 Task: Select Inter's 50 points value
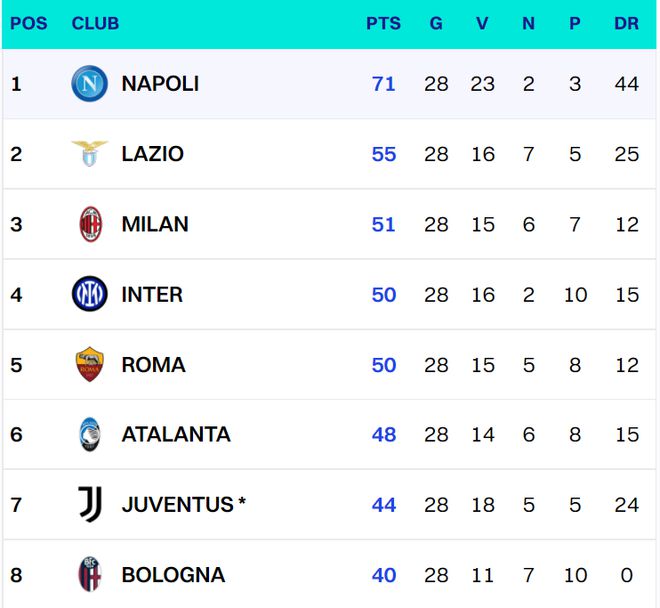click(x=383, y=295)
